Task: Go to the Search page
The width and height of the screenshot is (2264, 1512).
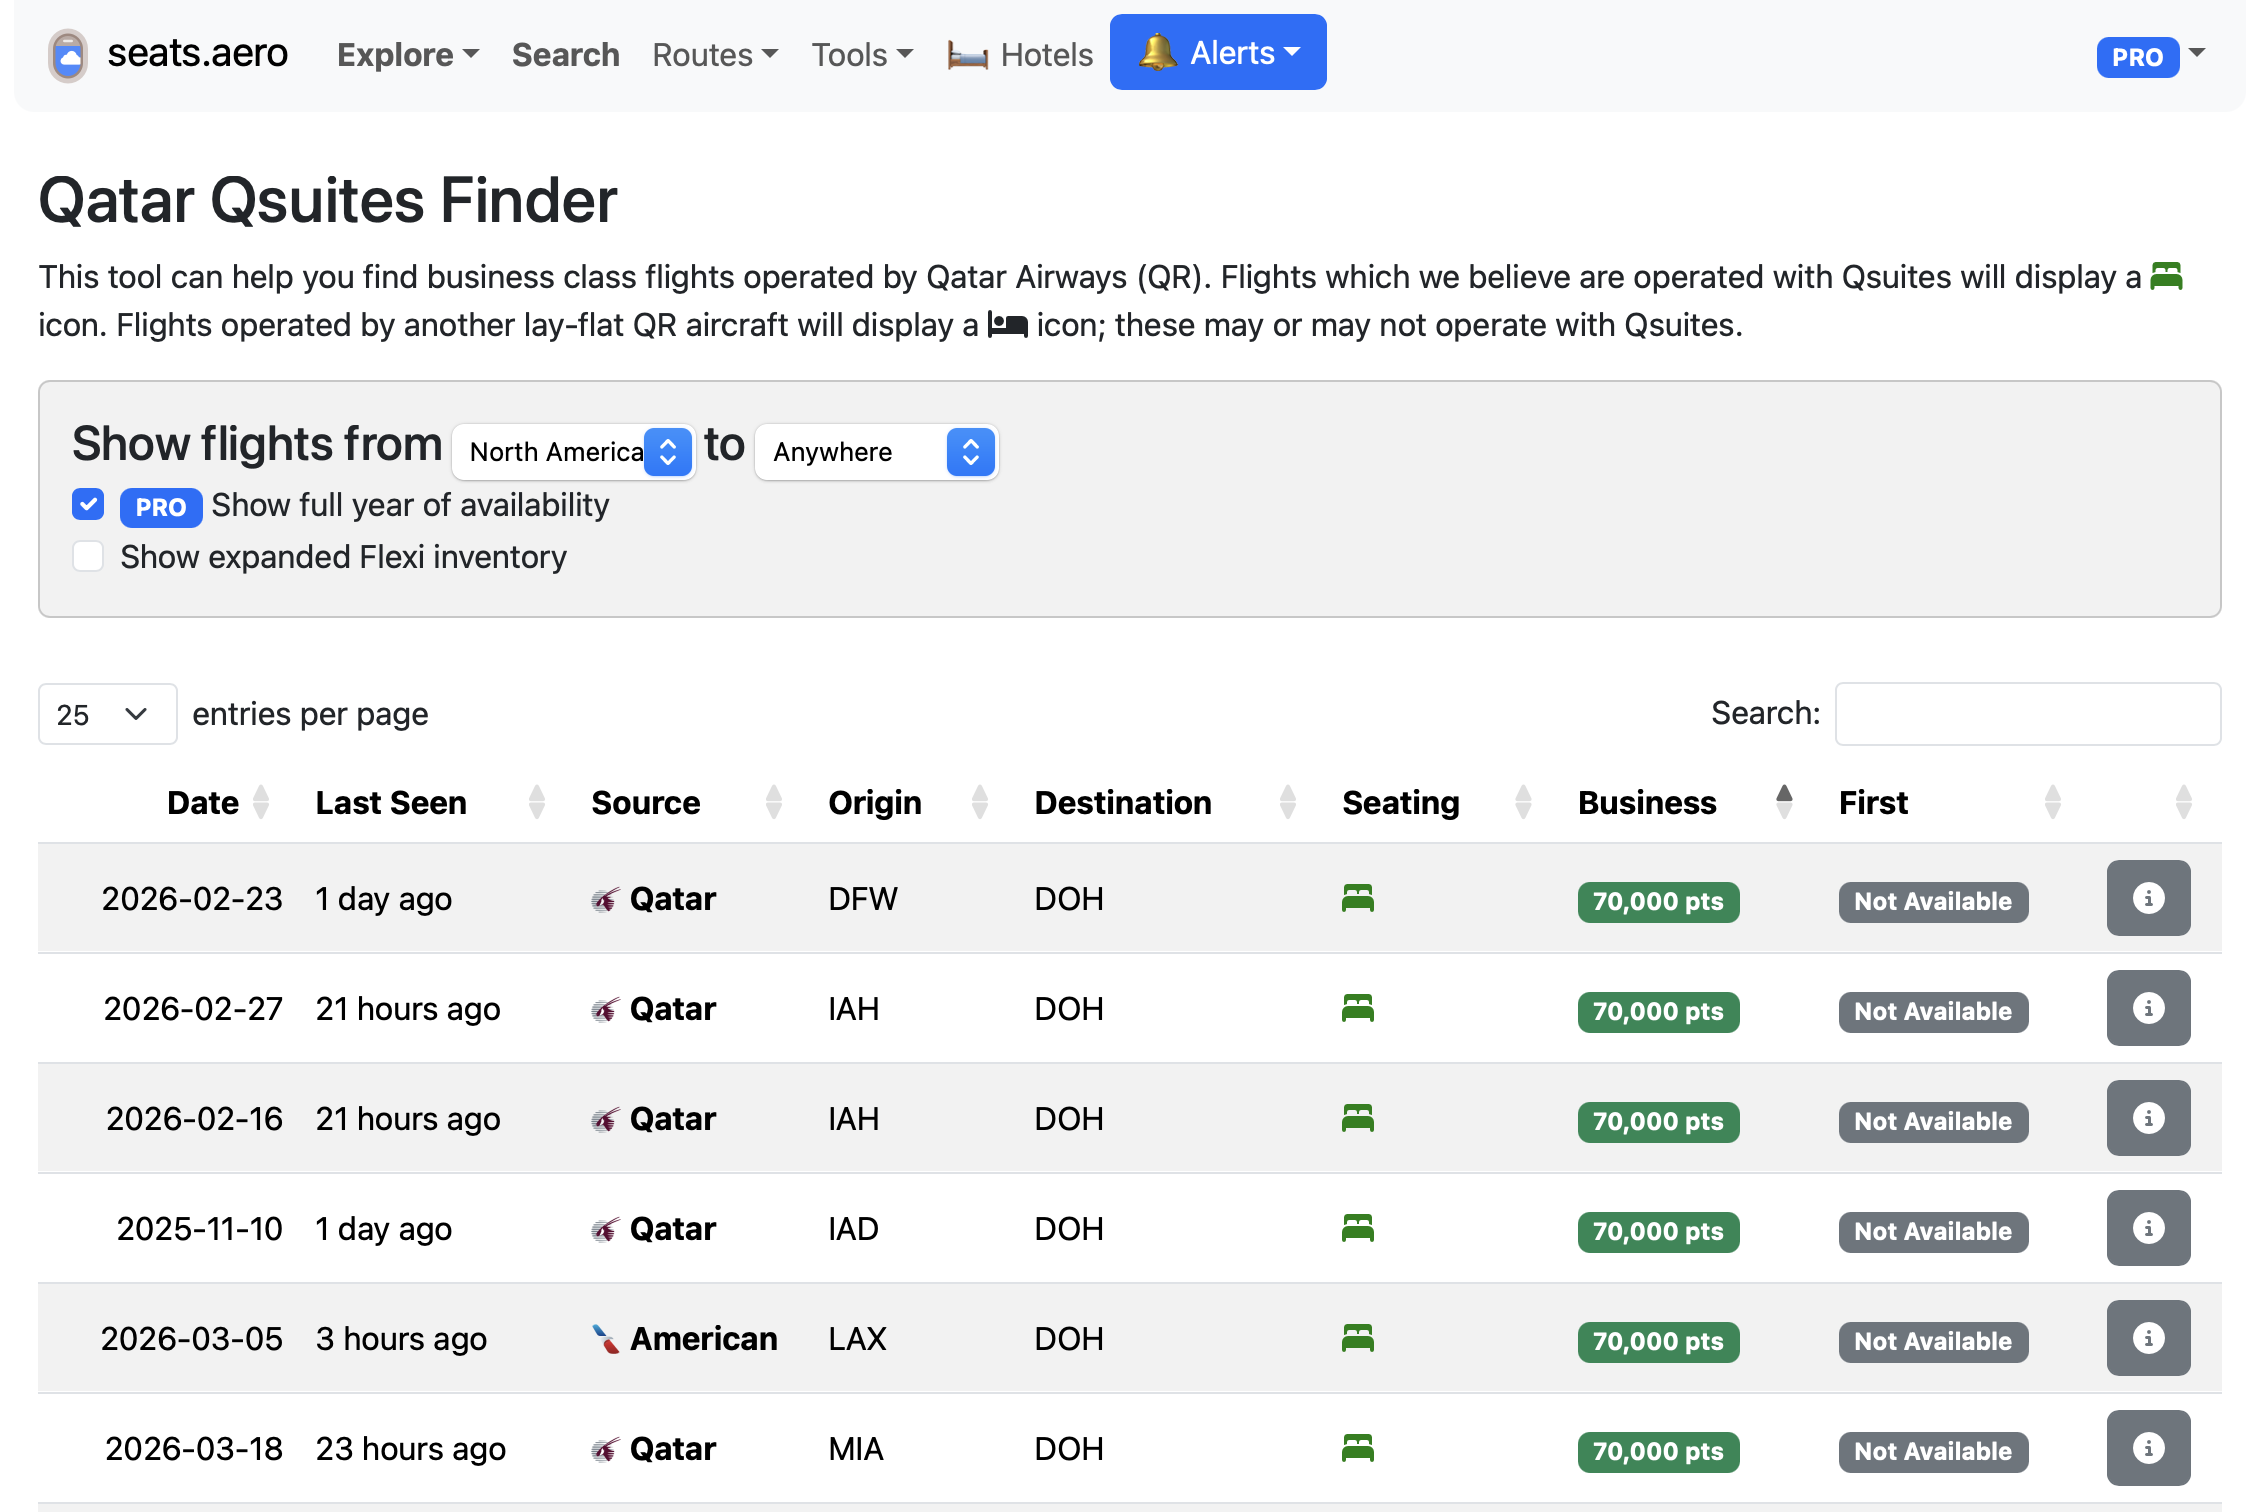Action: click(x=566, y=54)
